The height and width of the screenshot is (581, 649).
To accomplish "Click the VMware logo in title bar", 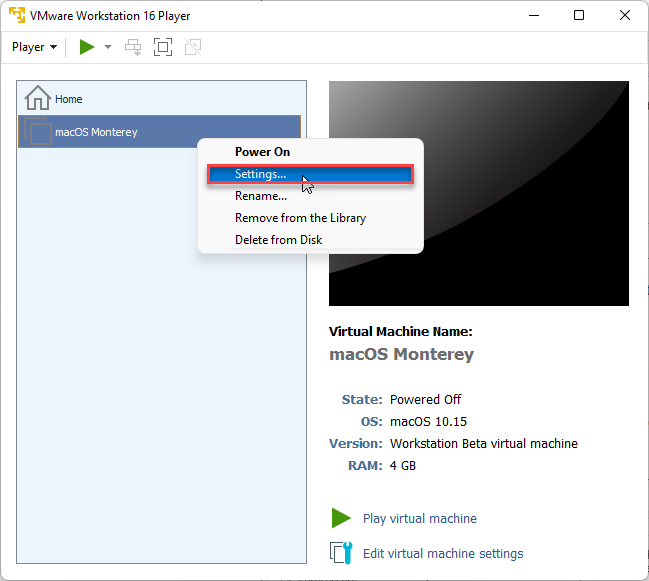I will click(17, 15).
